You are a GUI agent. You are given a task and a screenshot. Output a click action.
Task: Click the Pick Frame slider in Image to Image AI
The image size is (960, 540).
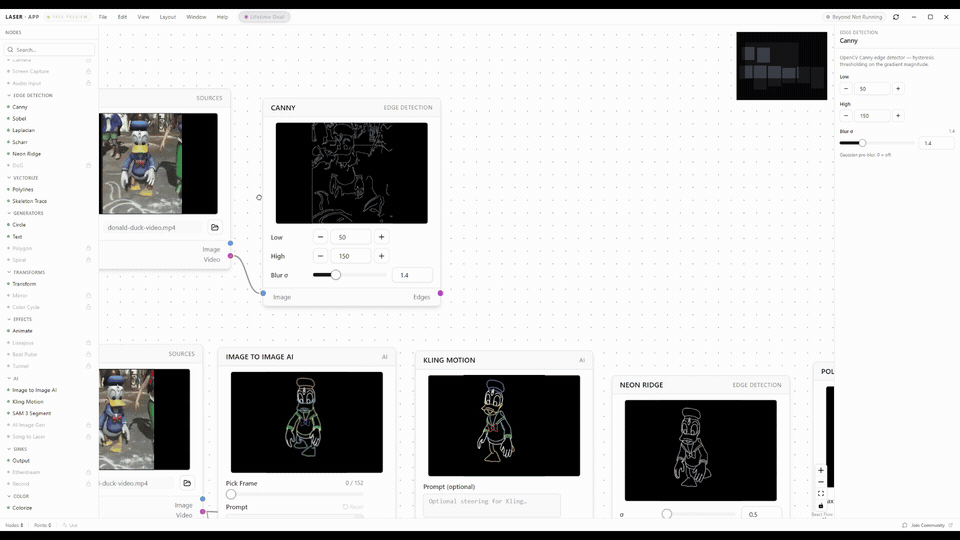click(294, 494)
